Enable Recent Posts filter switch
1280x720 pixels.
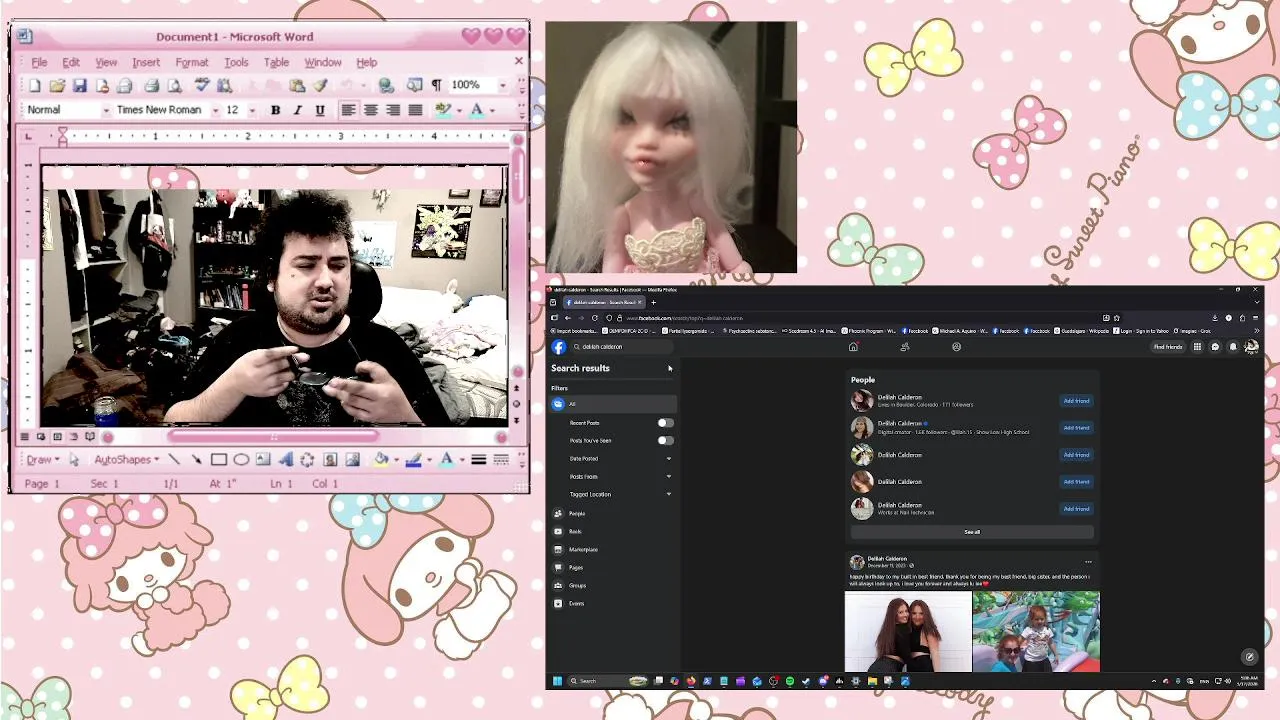coord(665,423)
